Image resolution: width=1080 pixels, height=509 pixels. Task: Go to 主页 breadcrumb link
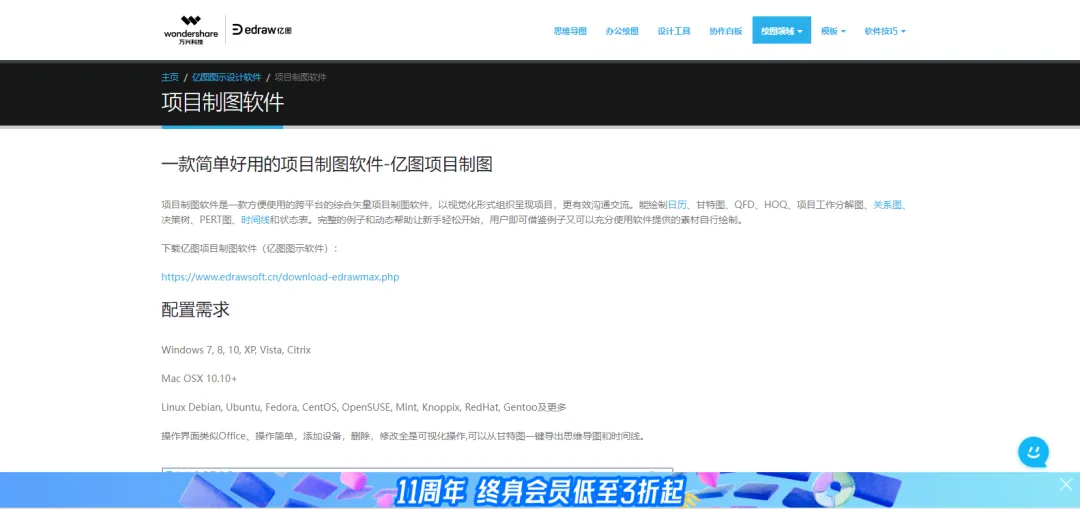[170, 77]
